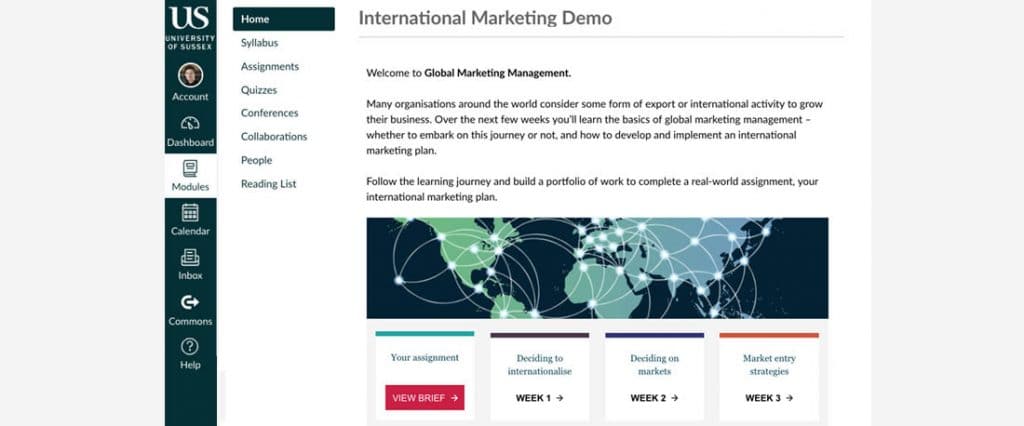Go to Assignments in course menu

pos(269,67)
